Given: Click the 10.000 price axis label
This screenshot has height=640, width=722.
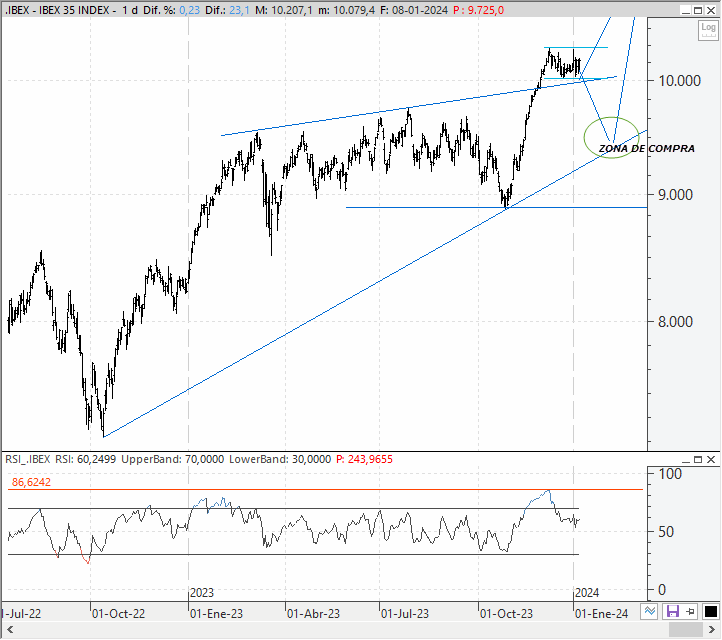Looking at the screenshot, I should (x=680, y=81).
